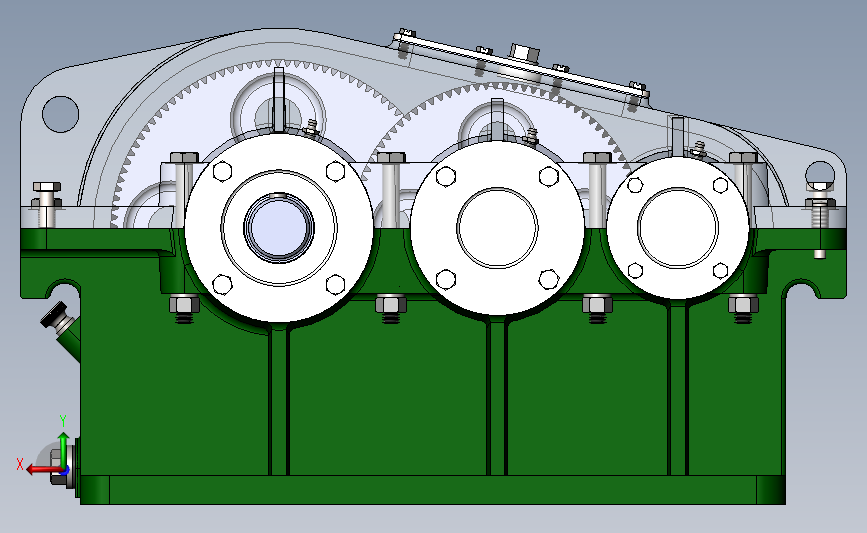Pick the round lifting hole at cover's upper-left
Viewport: 867px width, 533px height.
tap(60, 114)
